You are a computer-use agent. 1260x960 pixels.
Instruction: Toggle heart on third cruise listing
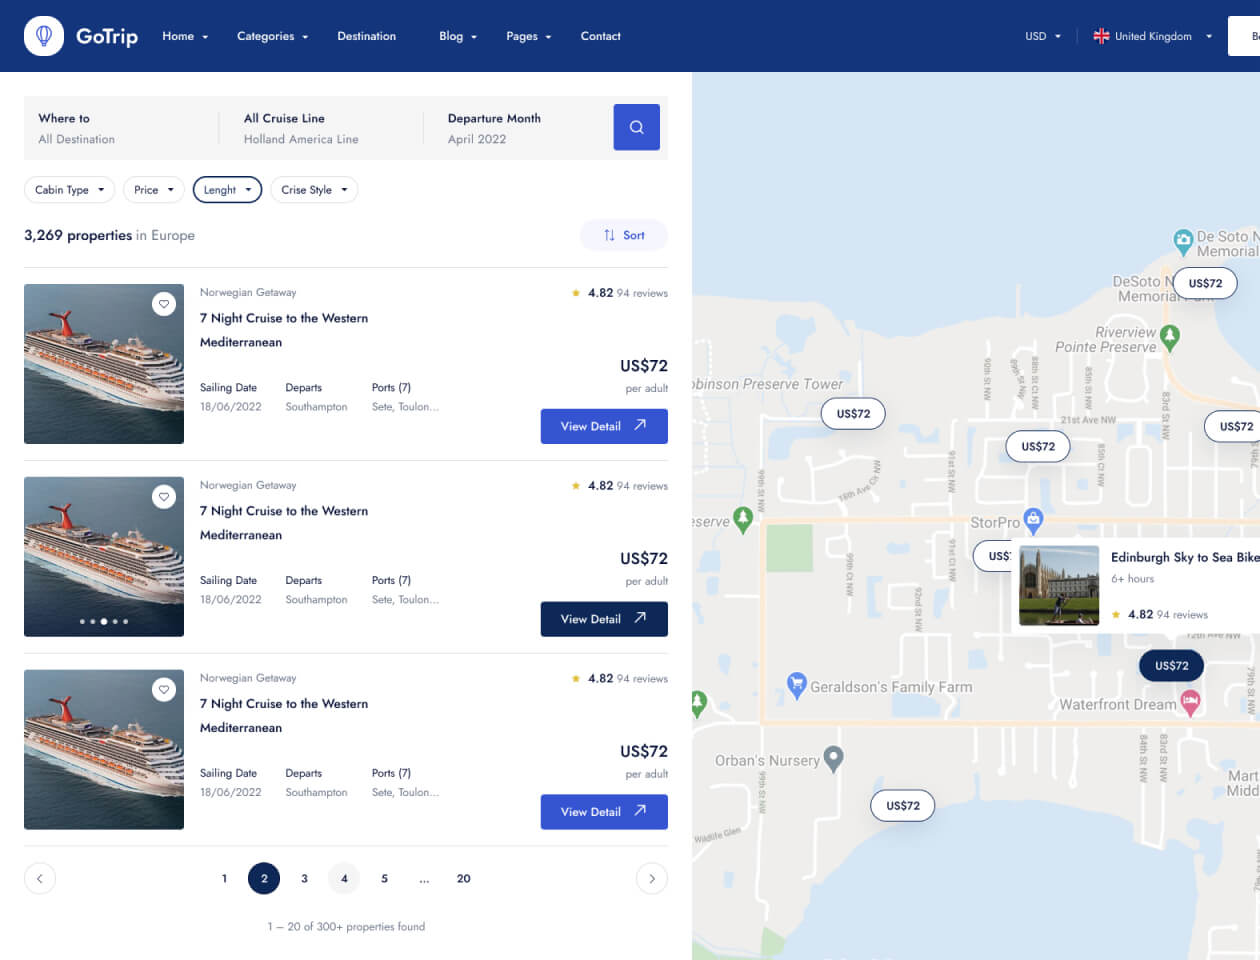(x=164, y=690)
